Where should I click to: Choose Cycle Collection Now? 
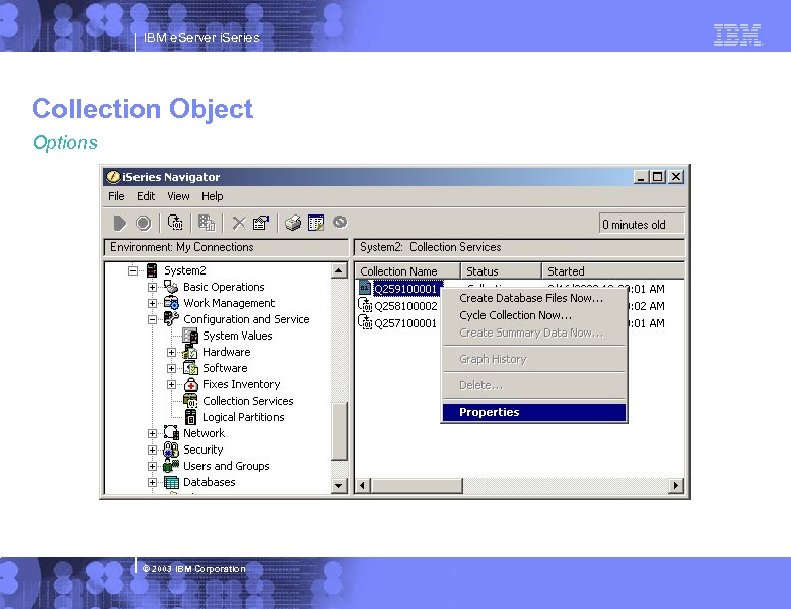(x=534, y=315)
